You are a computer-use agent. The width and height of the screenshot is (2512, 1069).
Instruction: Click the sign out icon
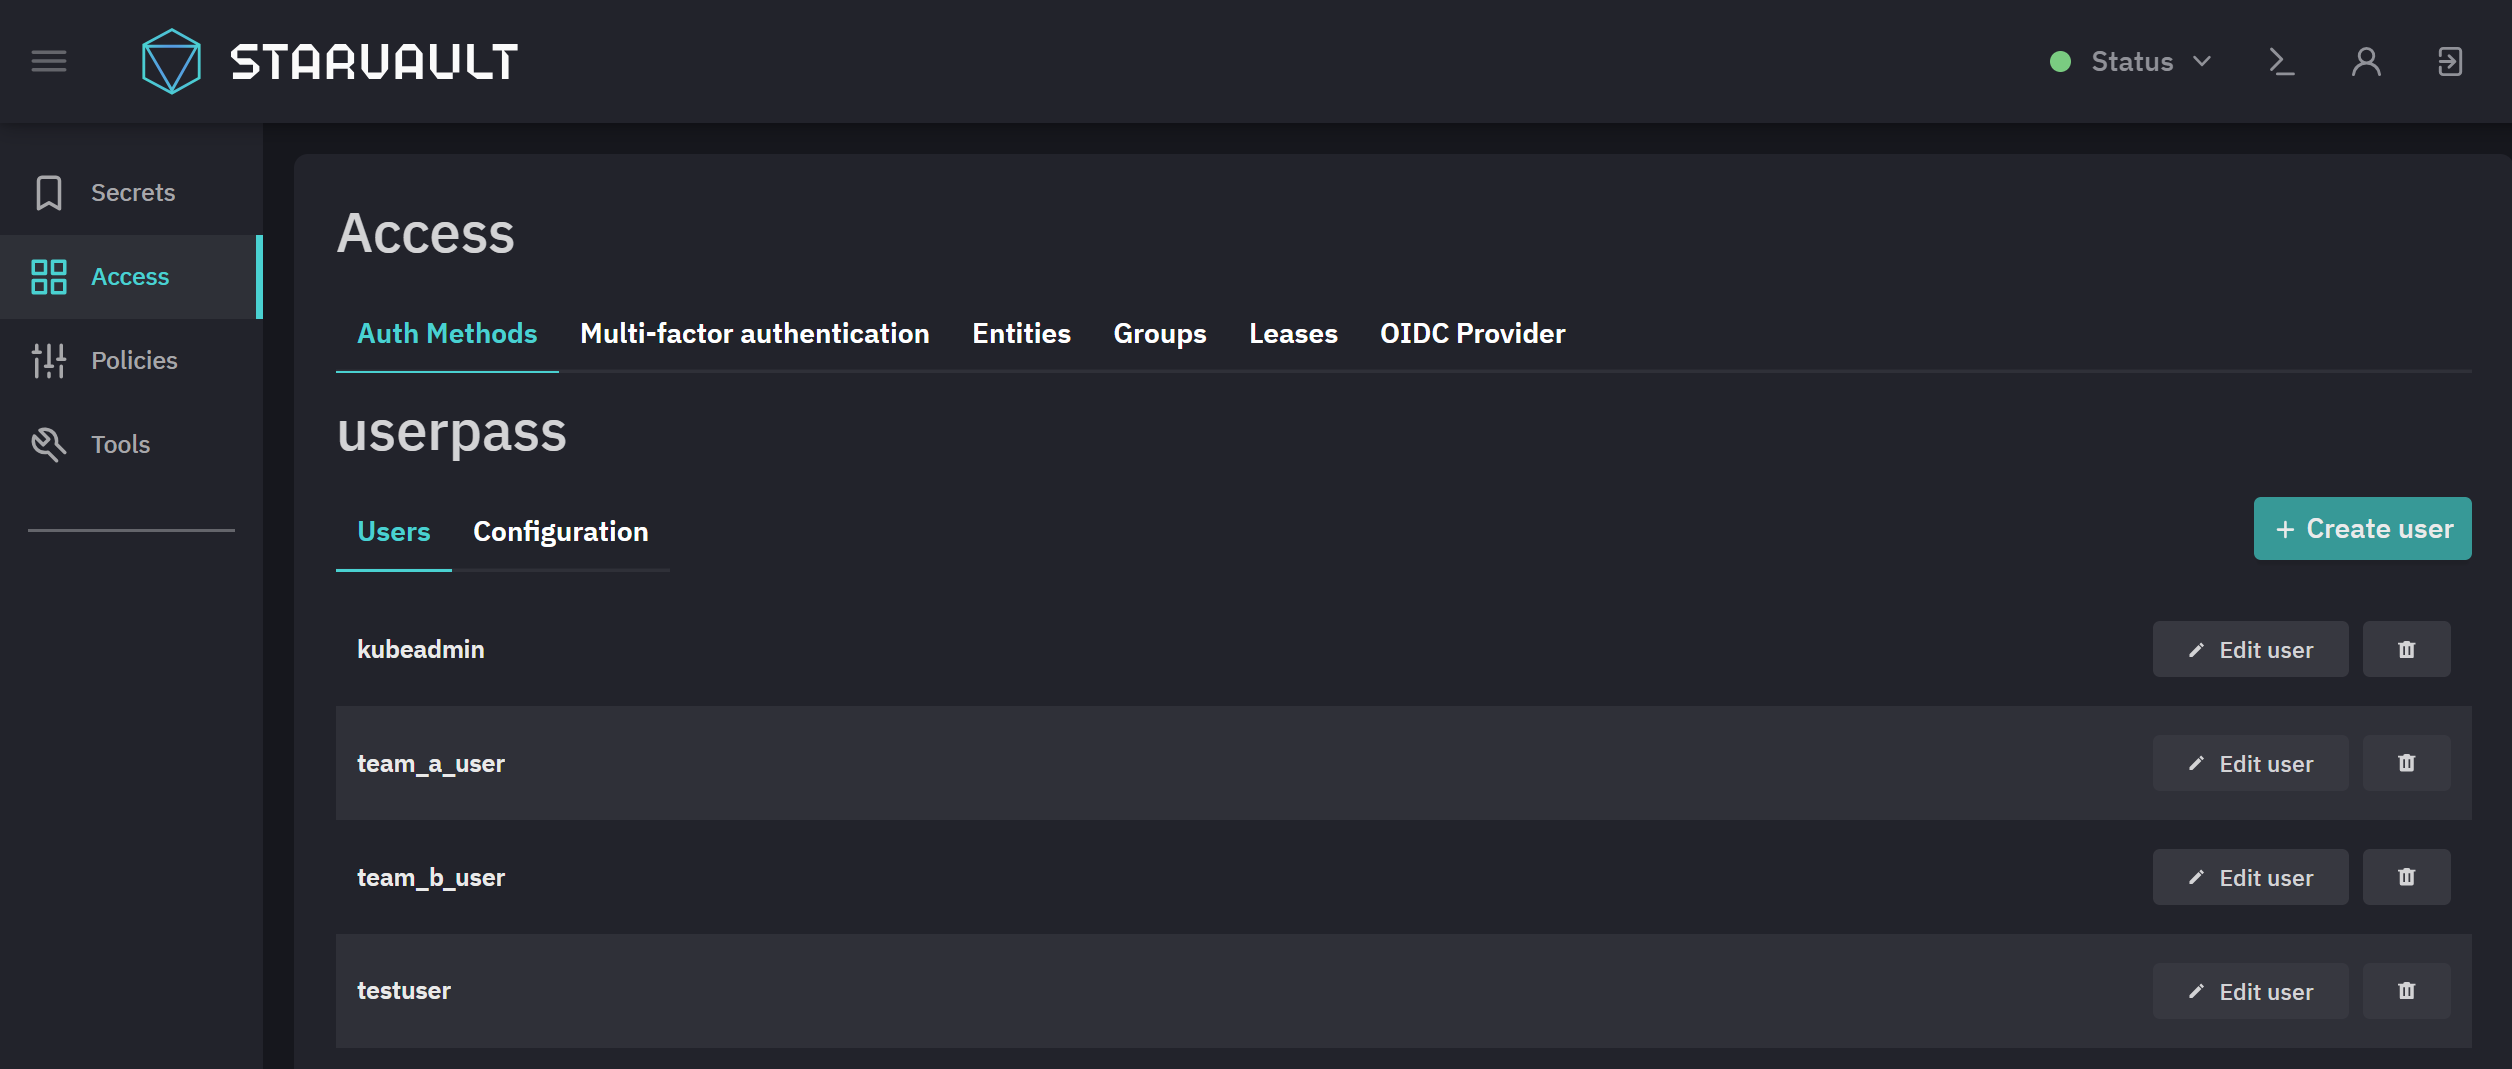point(2449,62)
